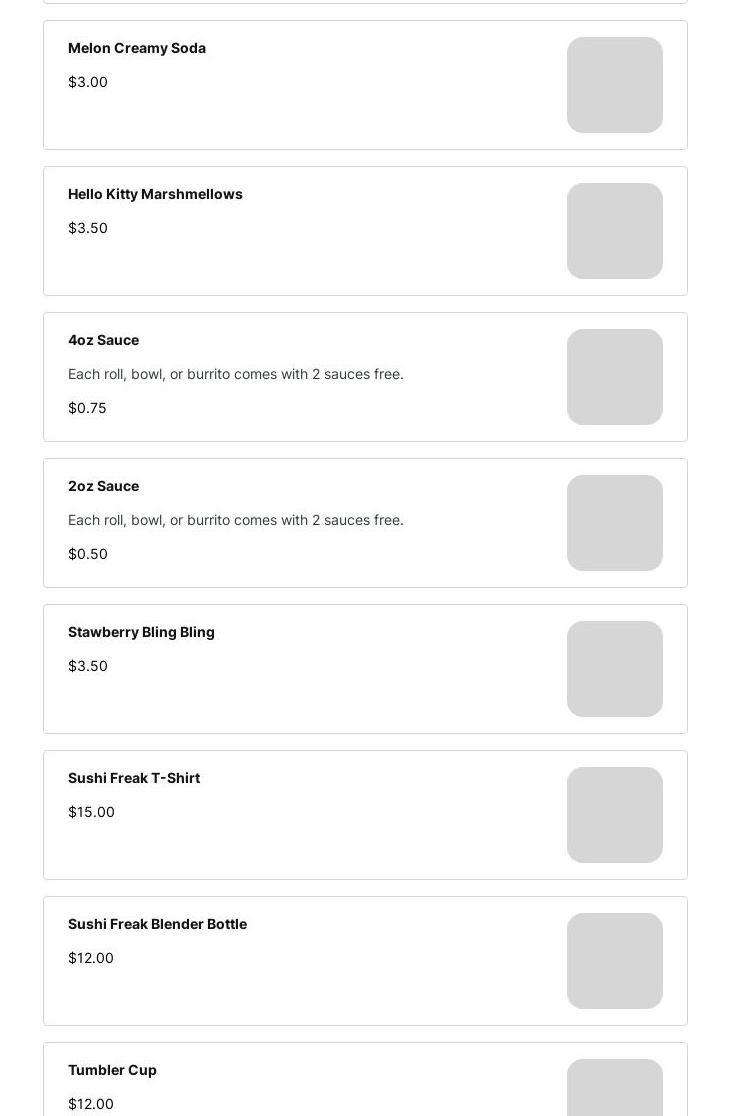Select the Sushi Freak T-Shirt name
The image size is (730, 1116).
click(134, 778)
